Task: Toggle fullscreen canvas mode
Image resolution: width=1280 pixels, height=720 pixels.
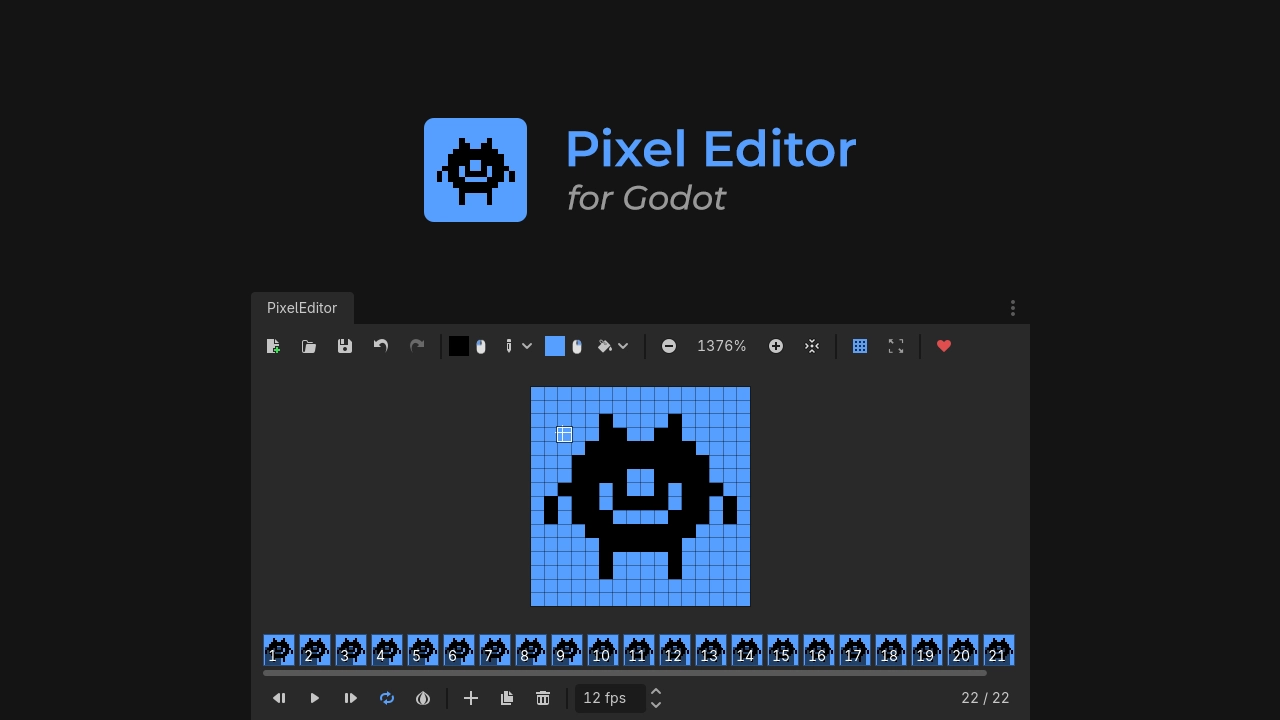Action: (x=896, y=346)
